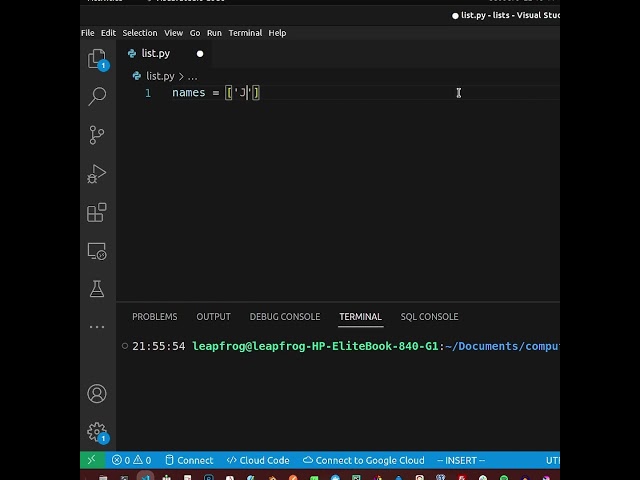Click the Connect status bar button
Screen dimensions: 640x480
point(189,460)
